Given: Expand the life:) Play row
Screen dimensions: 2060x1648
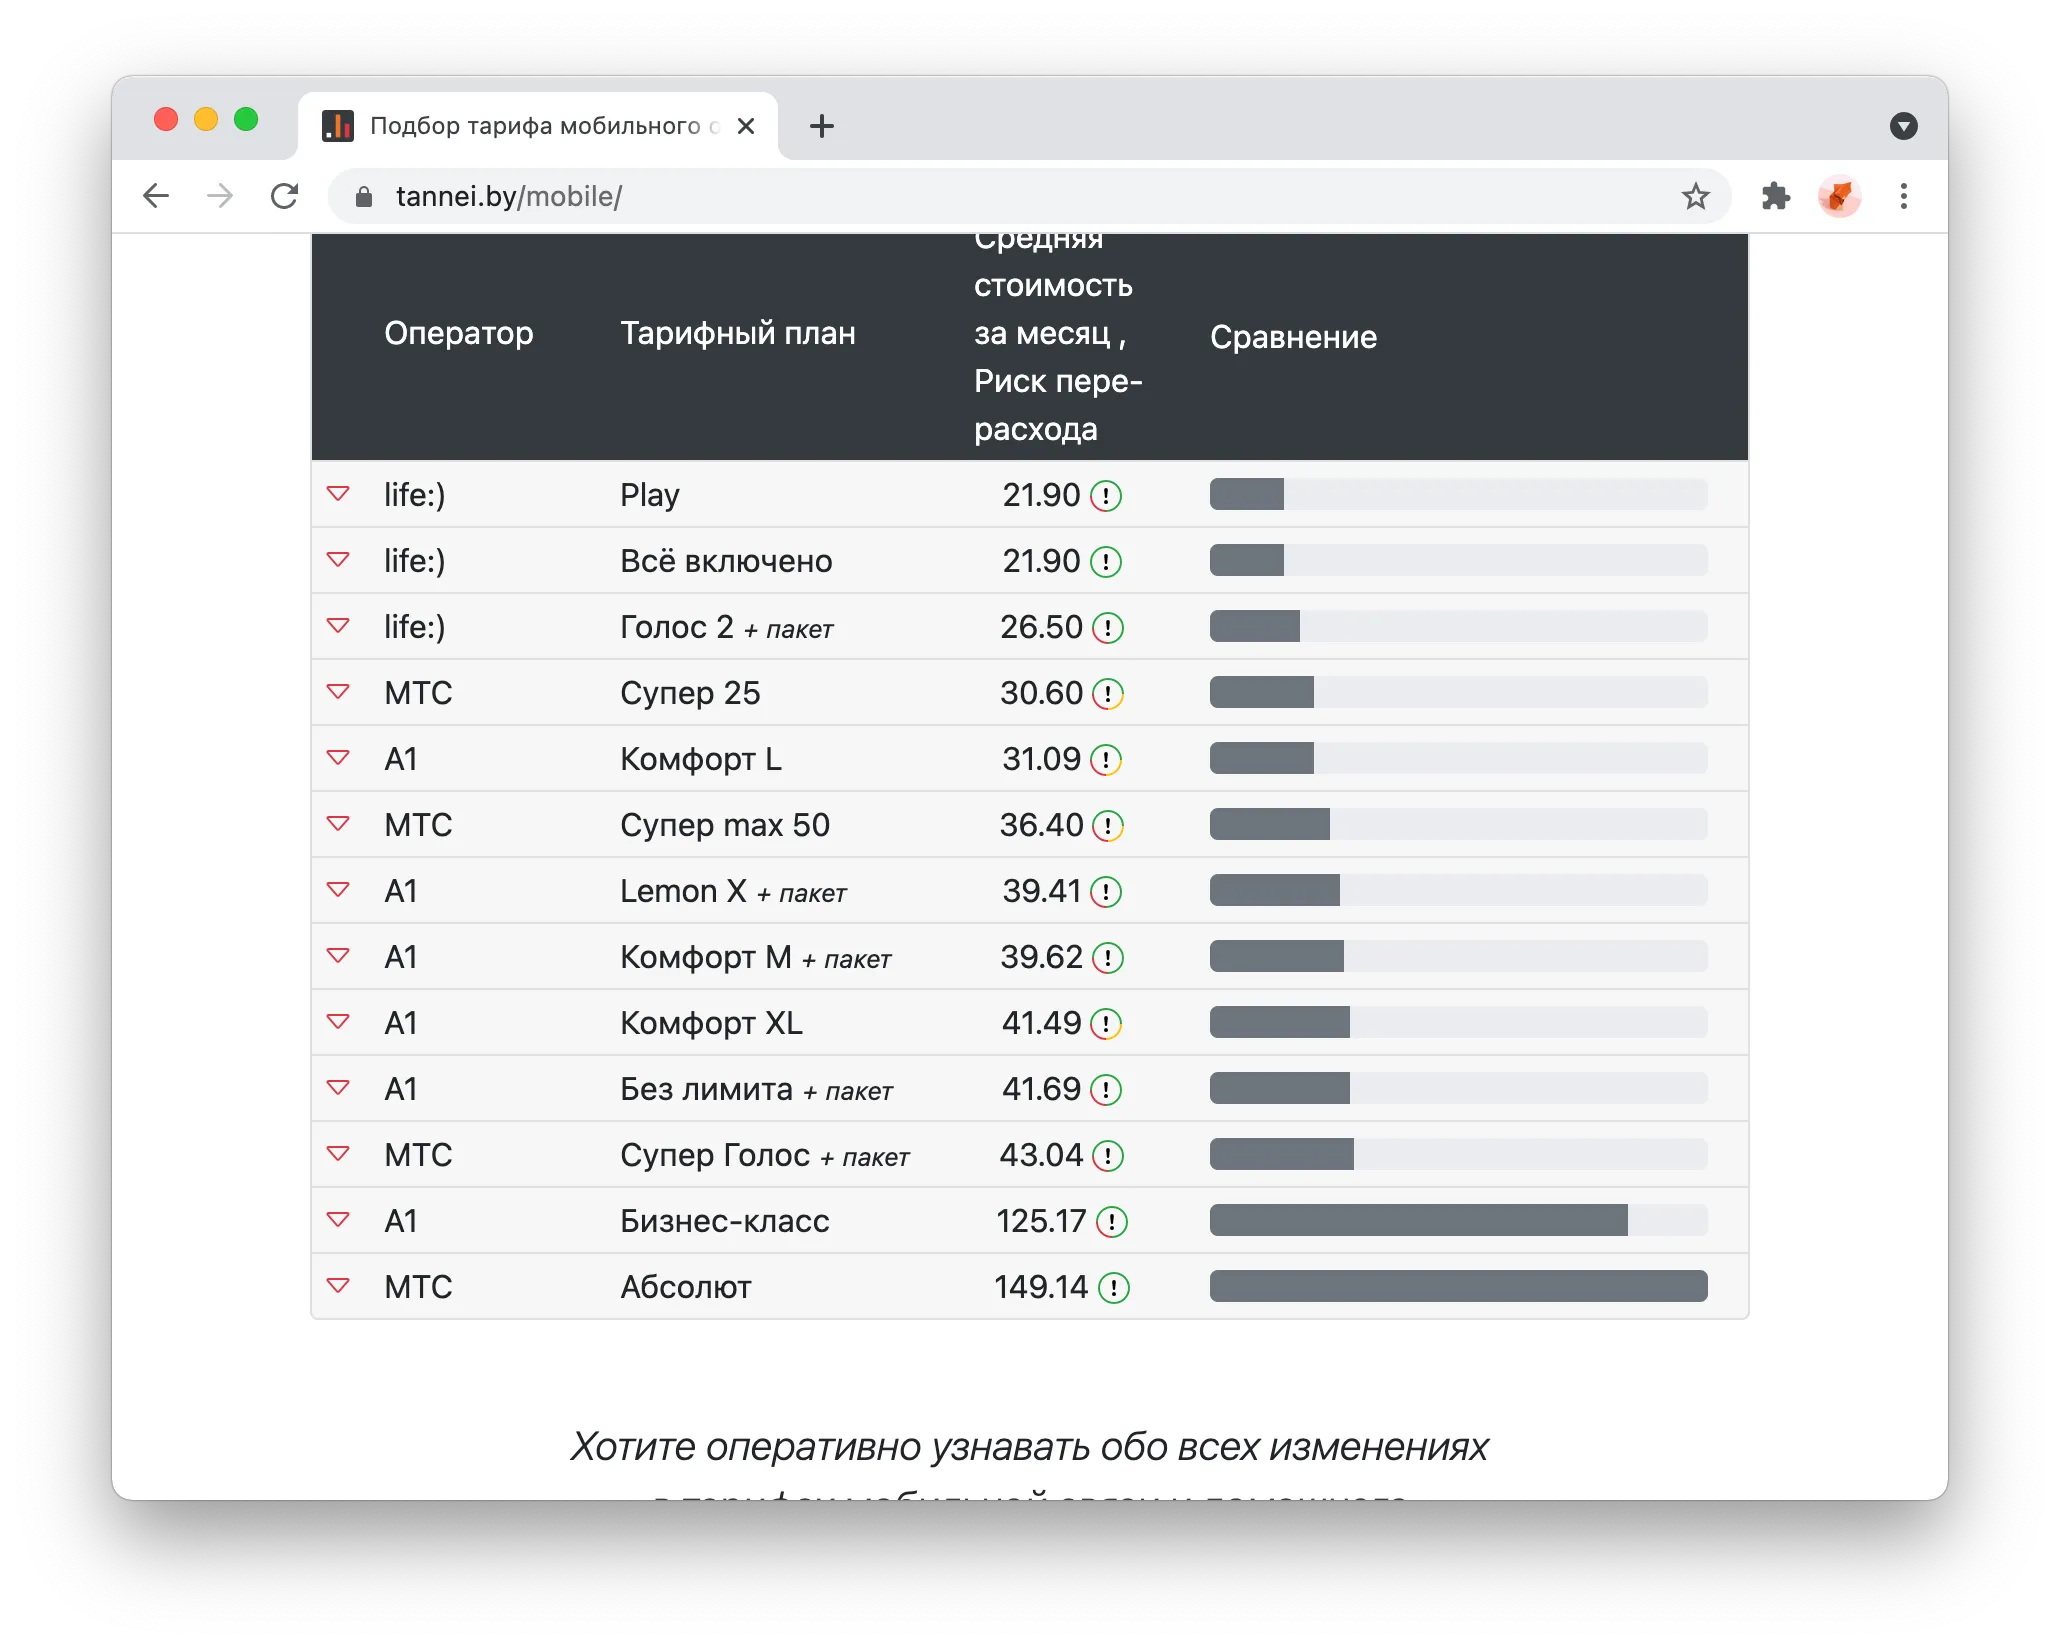Looking at the screenshot, I should click(x=338, y=494).
